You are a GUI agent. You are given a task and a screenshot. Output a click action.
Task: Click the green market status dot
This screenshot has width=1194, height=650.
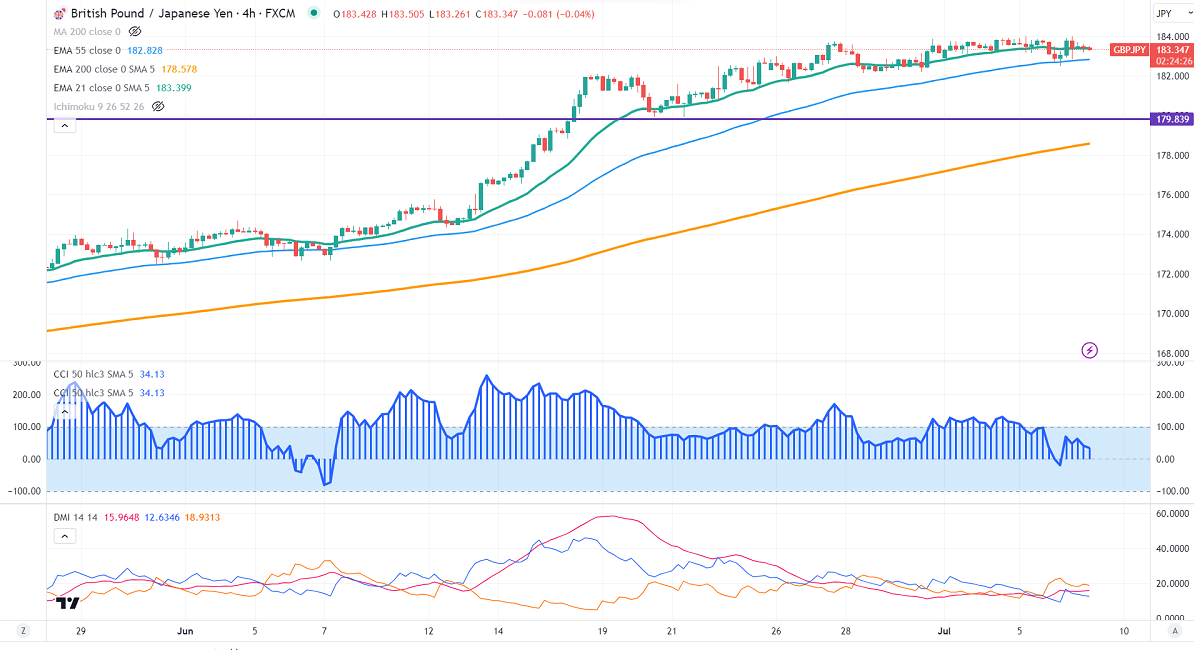[x=314, y=13]
